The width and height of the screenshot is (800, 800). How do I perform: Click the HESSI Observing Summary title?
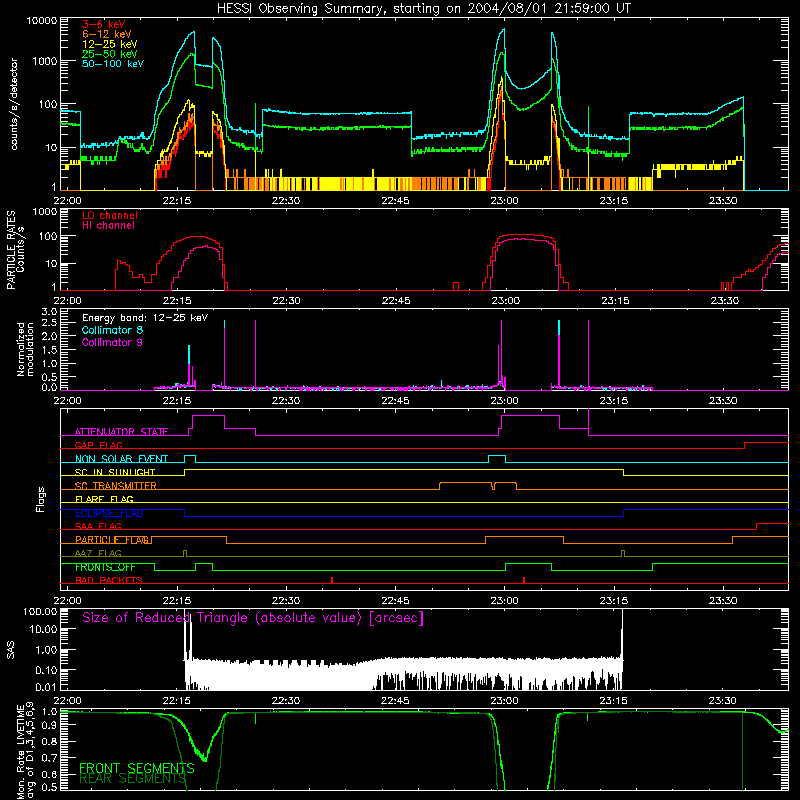tap(423, 9)
